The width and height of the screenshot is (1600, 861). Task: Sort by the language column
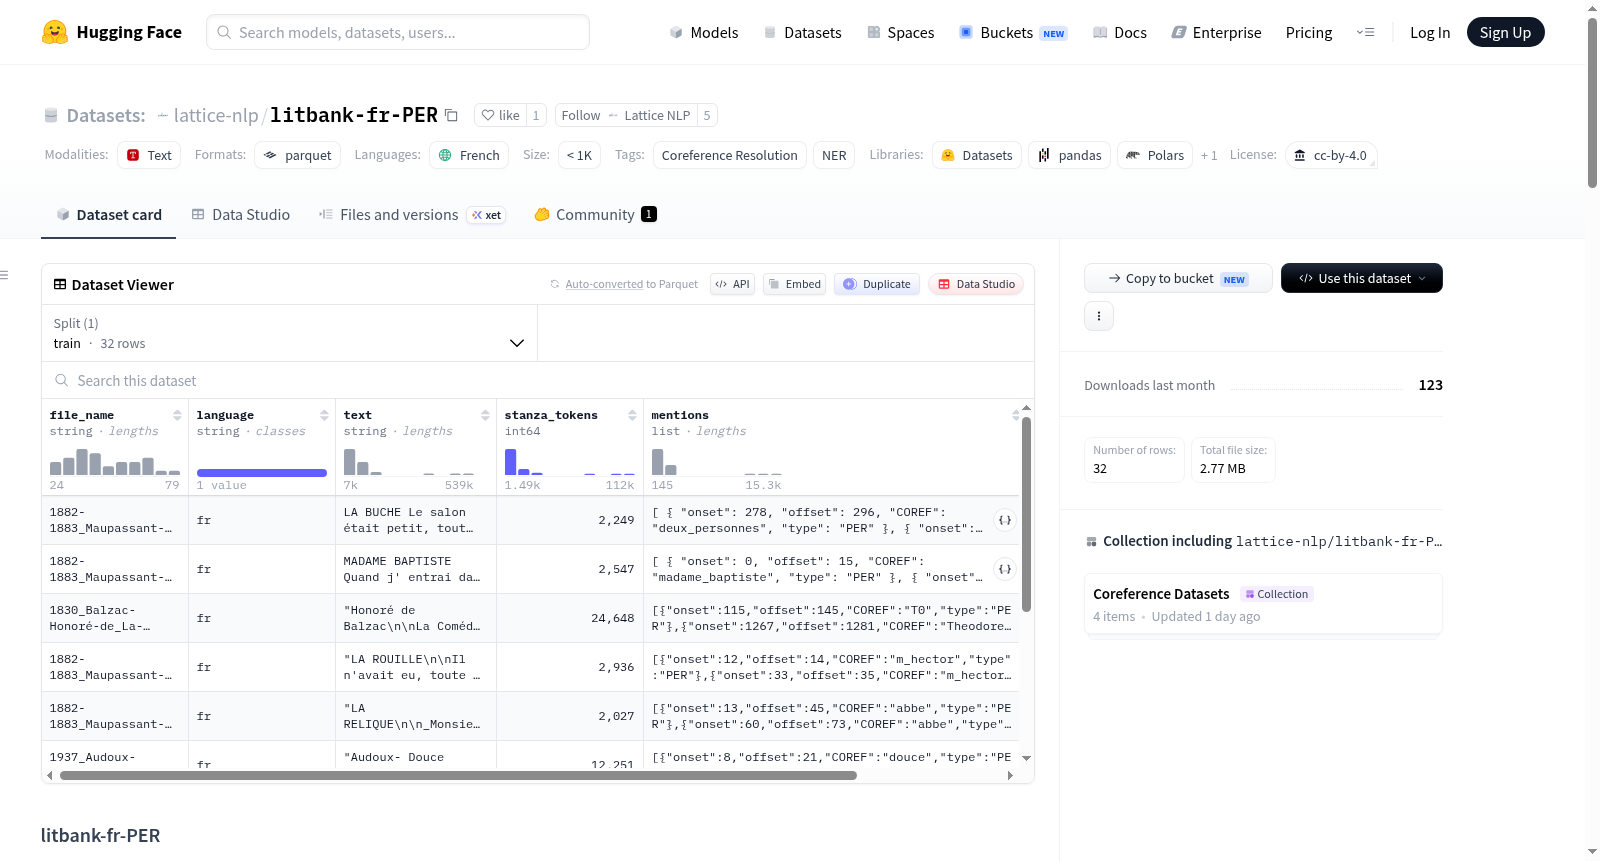coord(324,415)
